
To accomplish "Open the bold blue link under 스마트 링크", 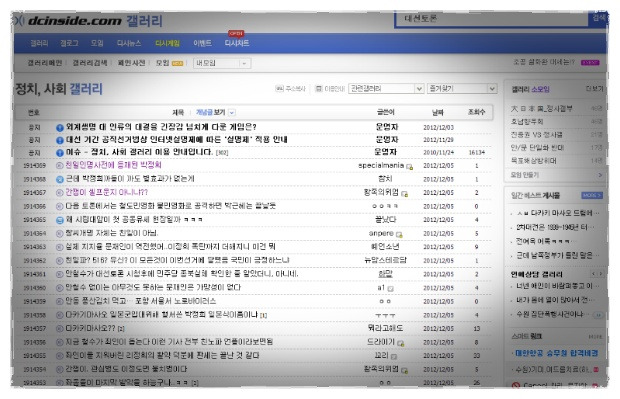I will coord(557,353).
